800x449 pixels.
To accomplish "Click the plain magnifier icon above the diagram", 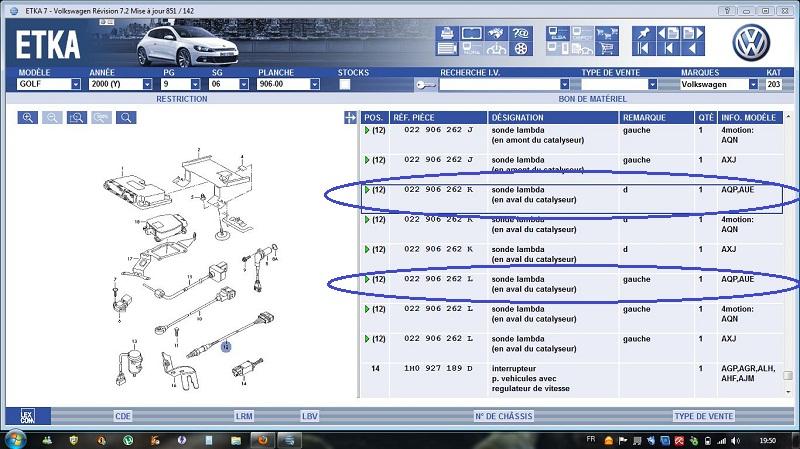I will pos(126,118).
